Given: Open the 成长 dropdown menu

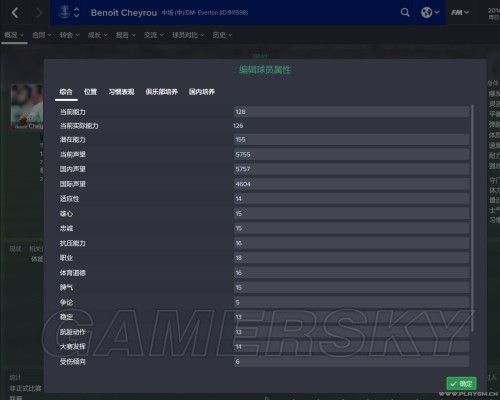Looking at the screenshot, I should coord(97,35).
